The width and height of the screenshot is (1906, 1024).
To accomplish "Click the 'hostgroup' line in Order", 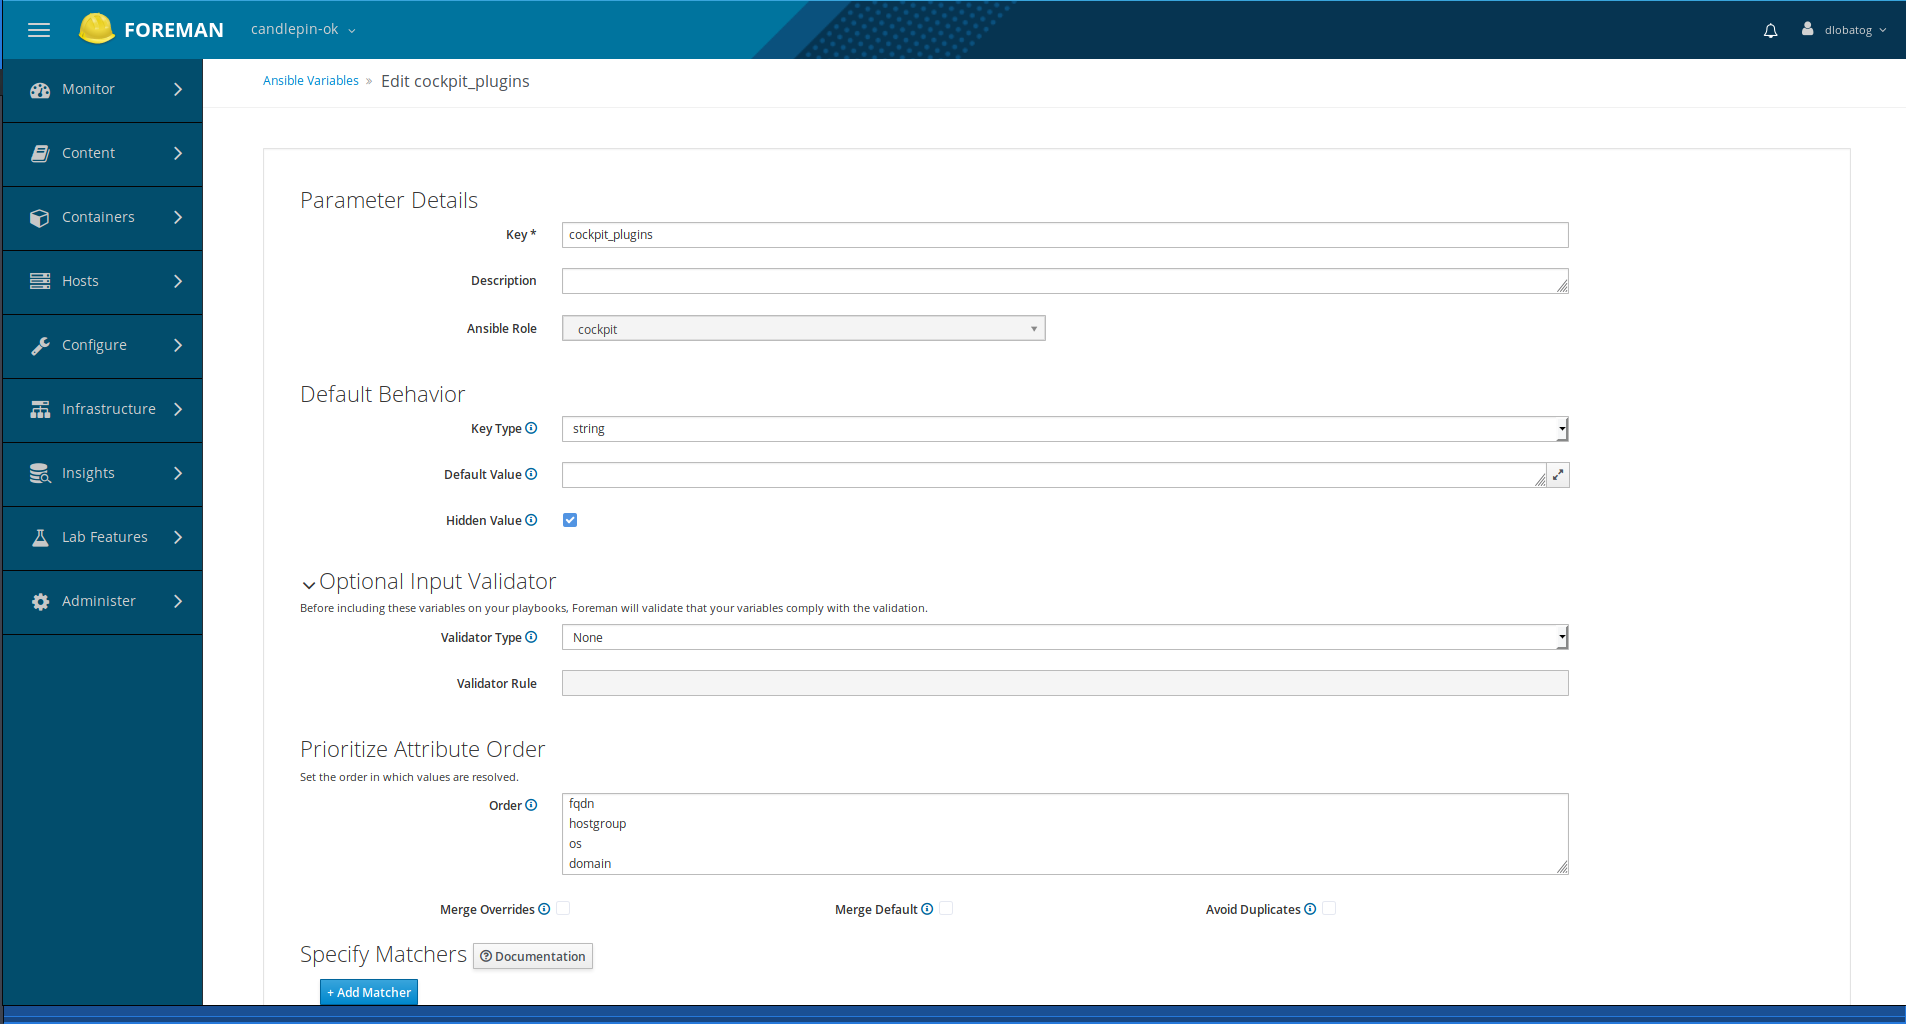I will (598, 824).
